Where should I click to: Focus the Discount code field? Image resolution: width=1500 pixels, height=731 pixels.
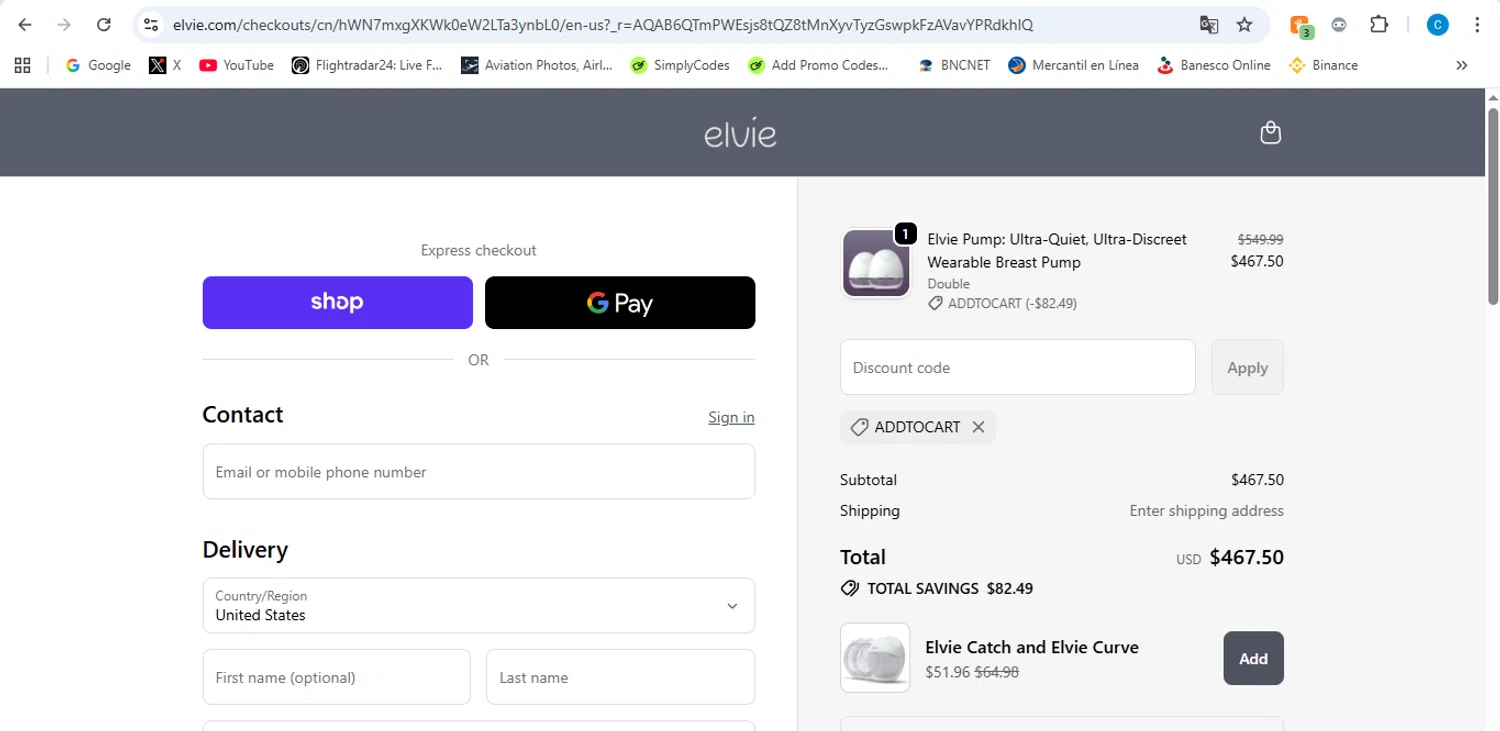(x=1018, y=367)
